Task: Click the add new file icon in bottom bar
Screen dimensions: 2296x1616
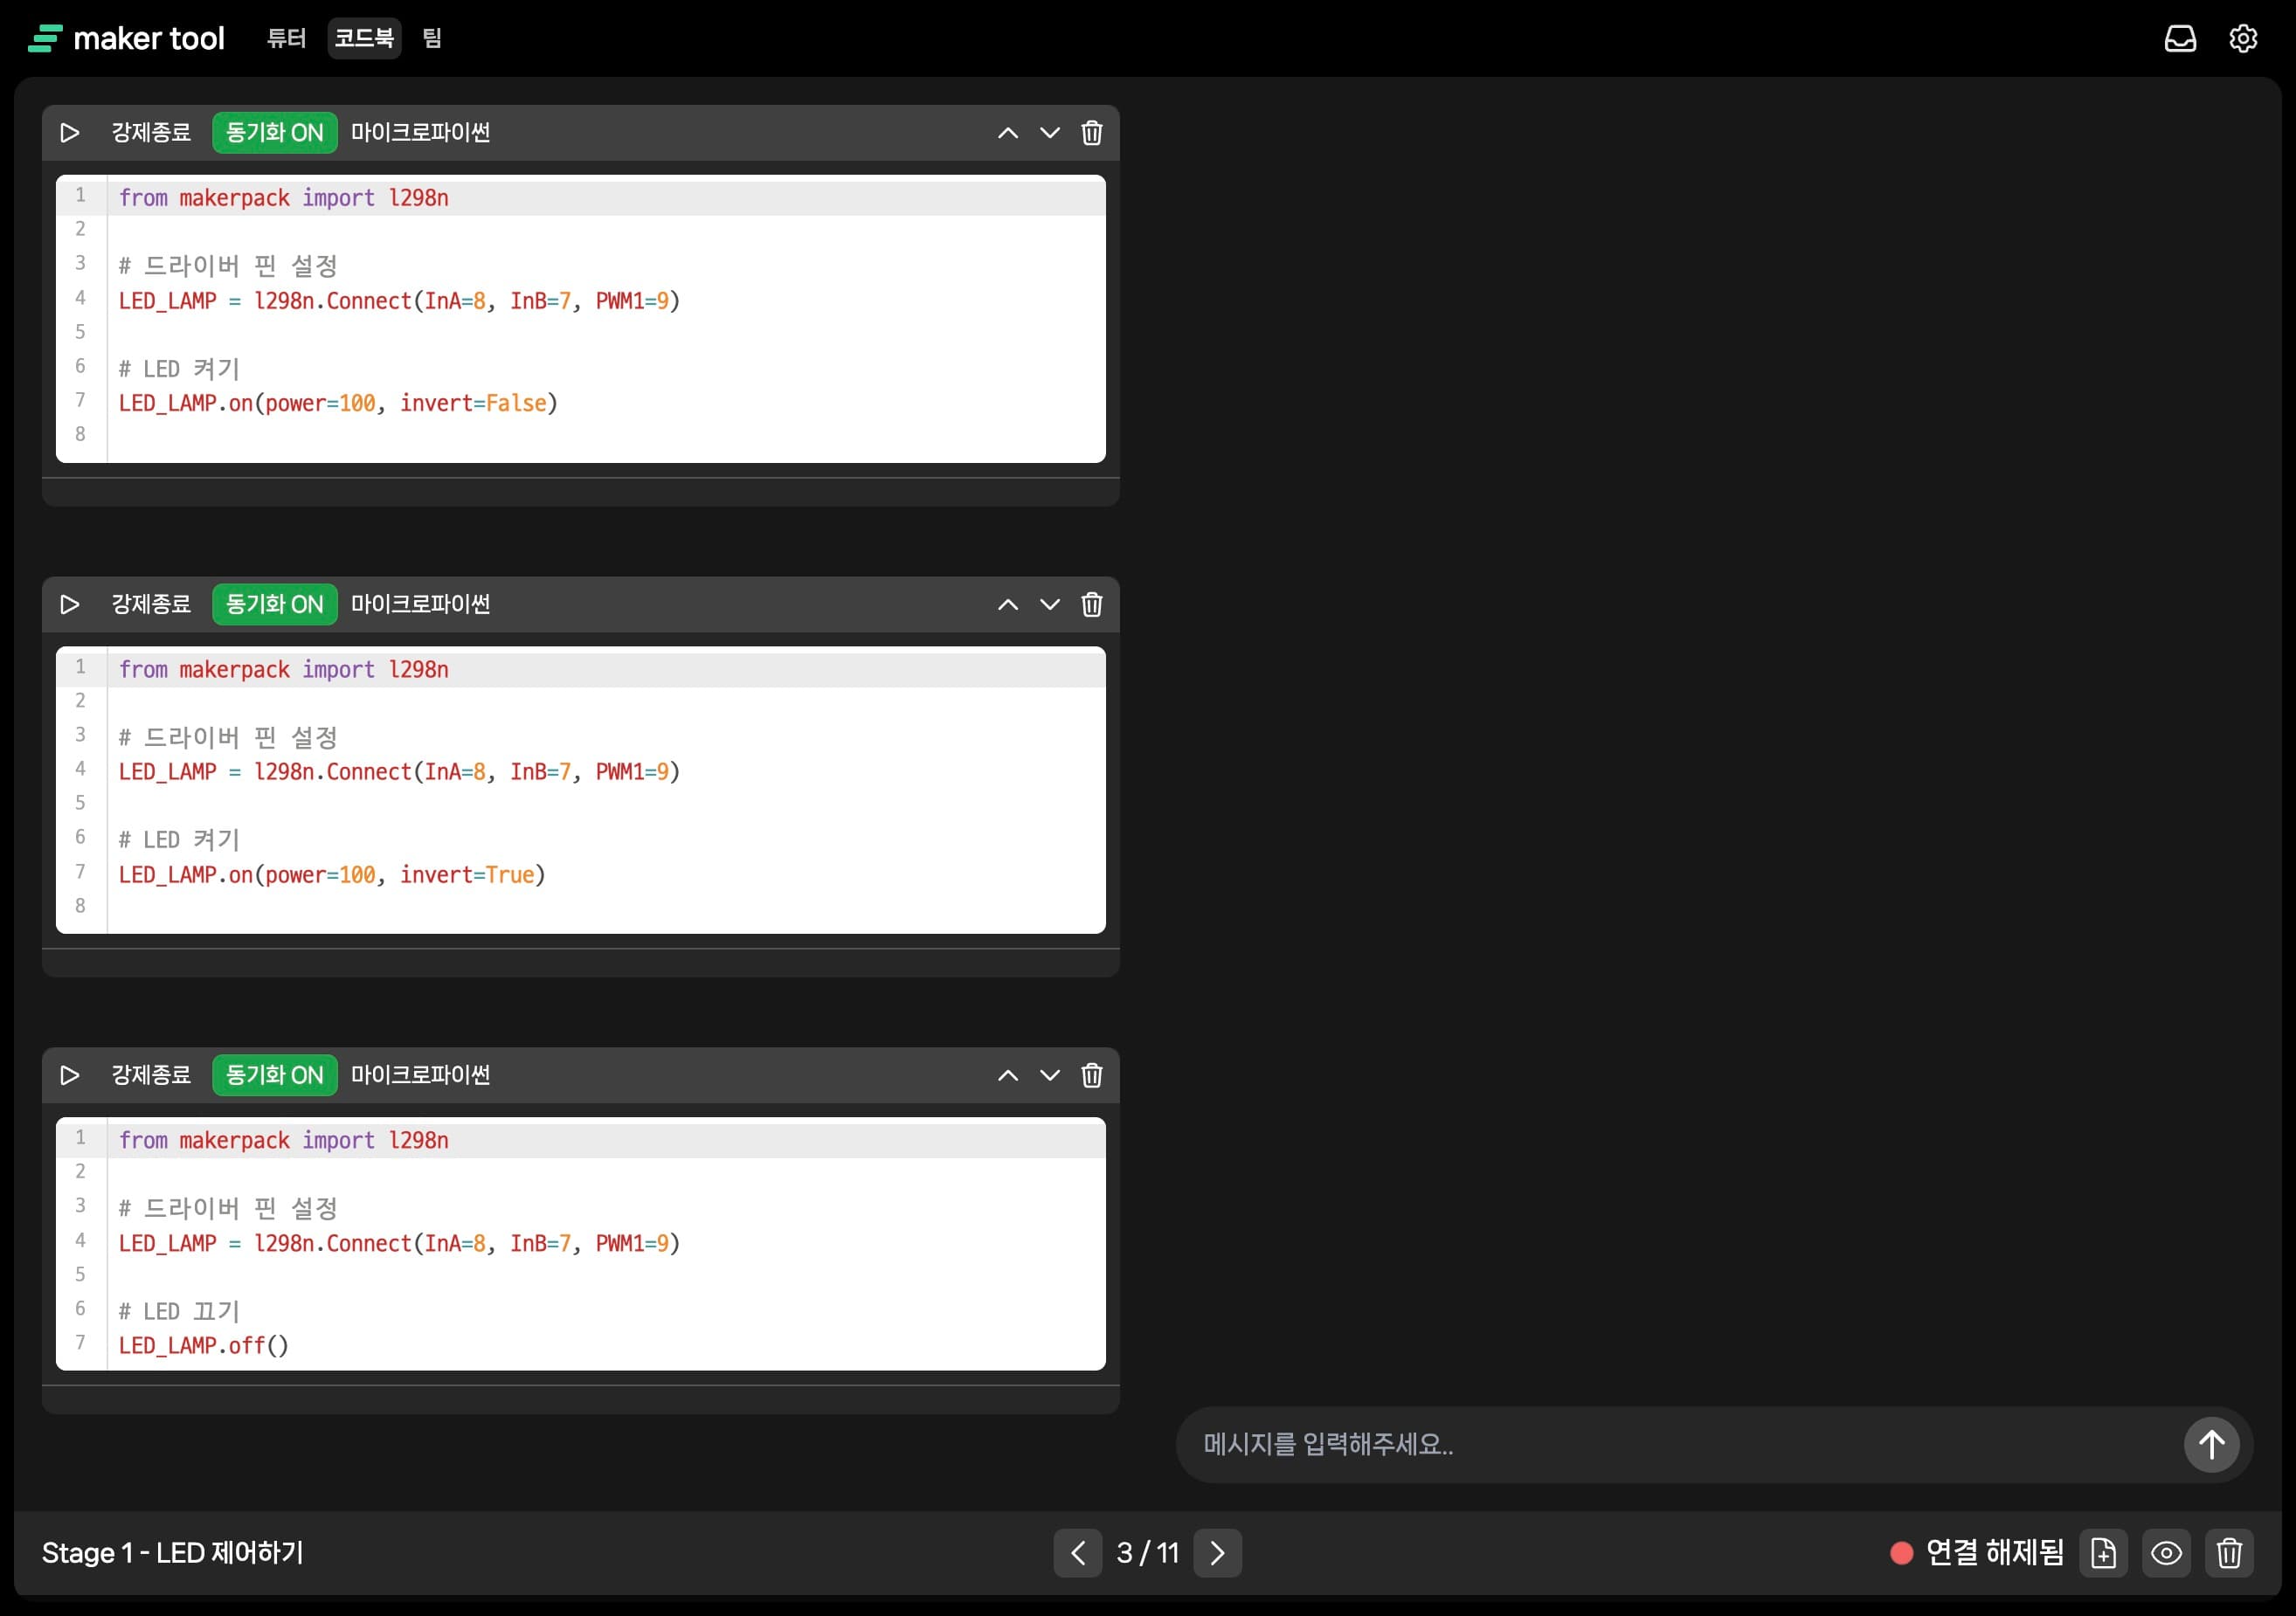Action: pyautogui.click(x=2103, y=1553)
